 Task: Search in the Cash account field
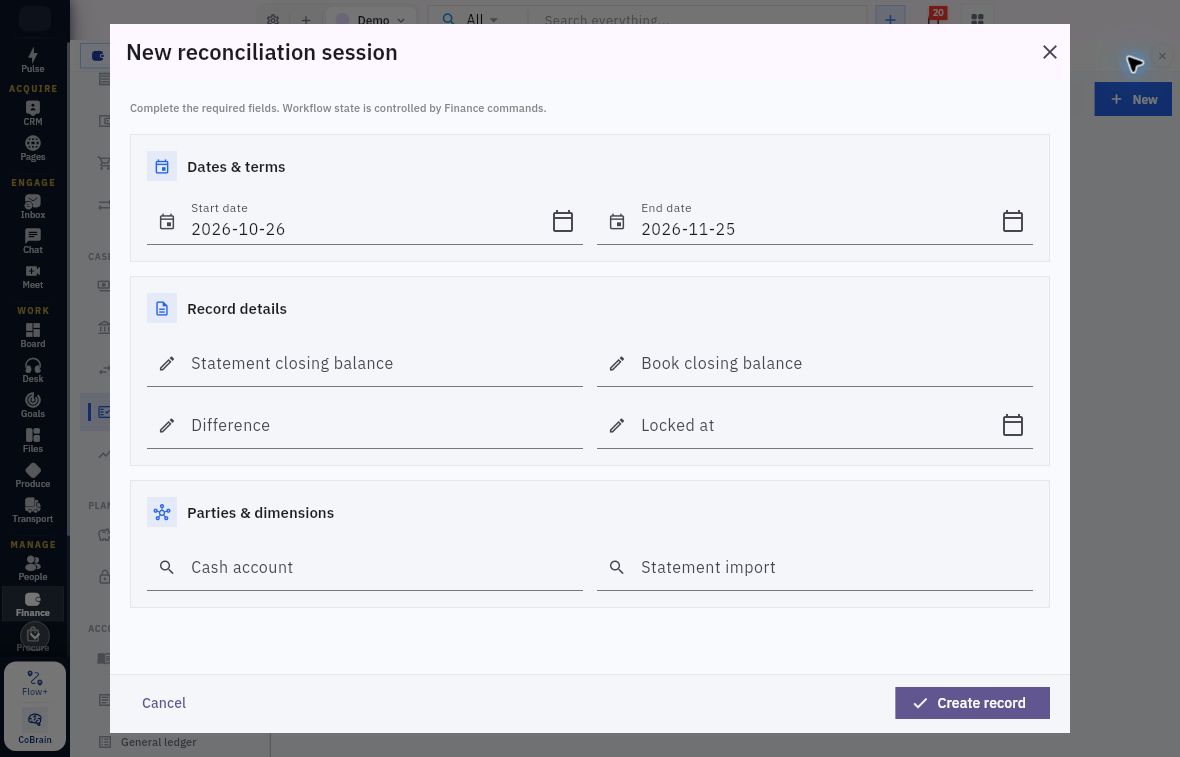pyautogui.click(x=364, y=567)
